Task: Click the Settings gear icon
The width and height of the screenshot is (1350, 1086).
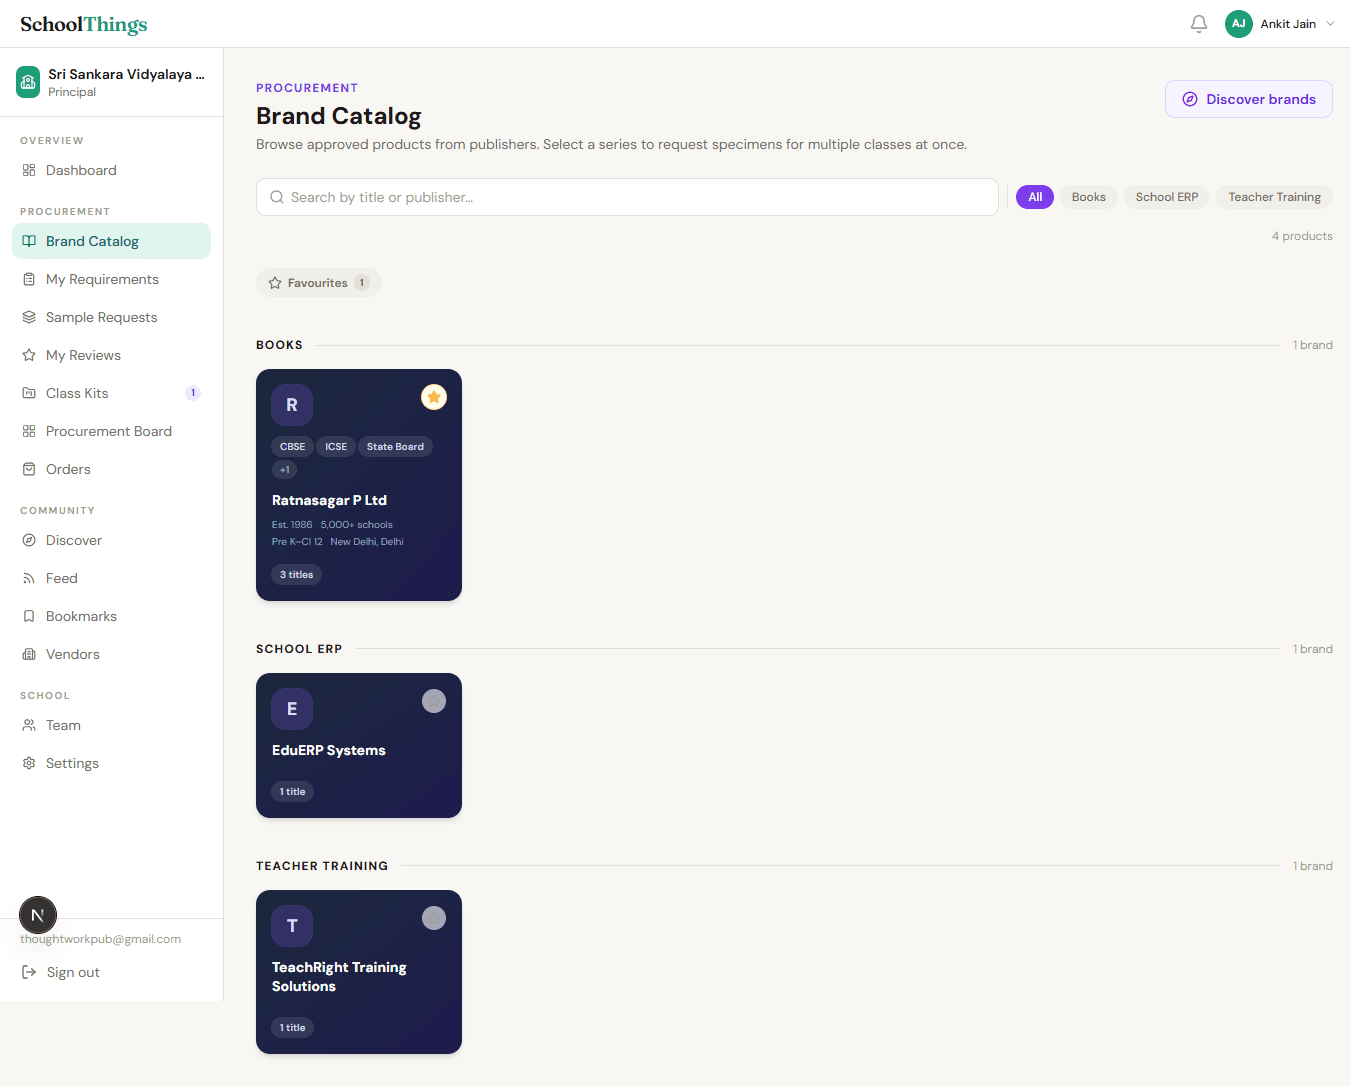Action: point(29,763)
